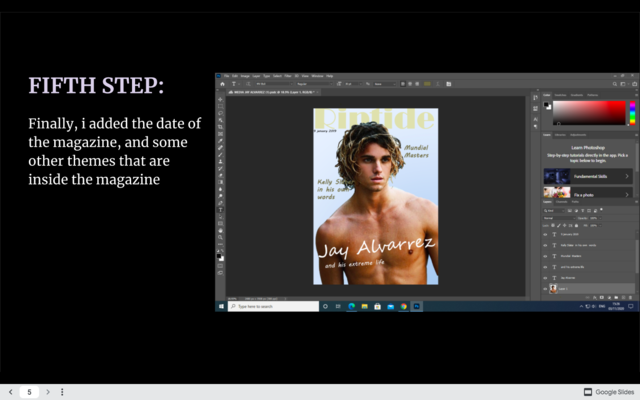The height and width of the screenshot is (400, 640).
Task: Open the font family dropdown
Action: click(274, 84)
